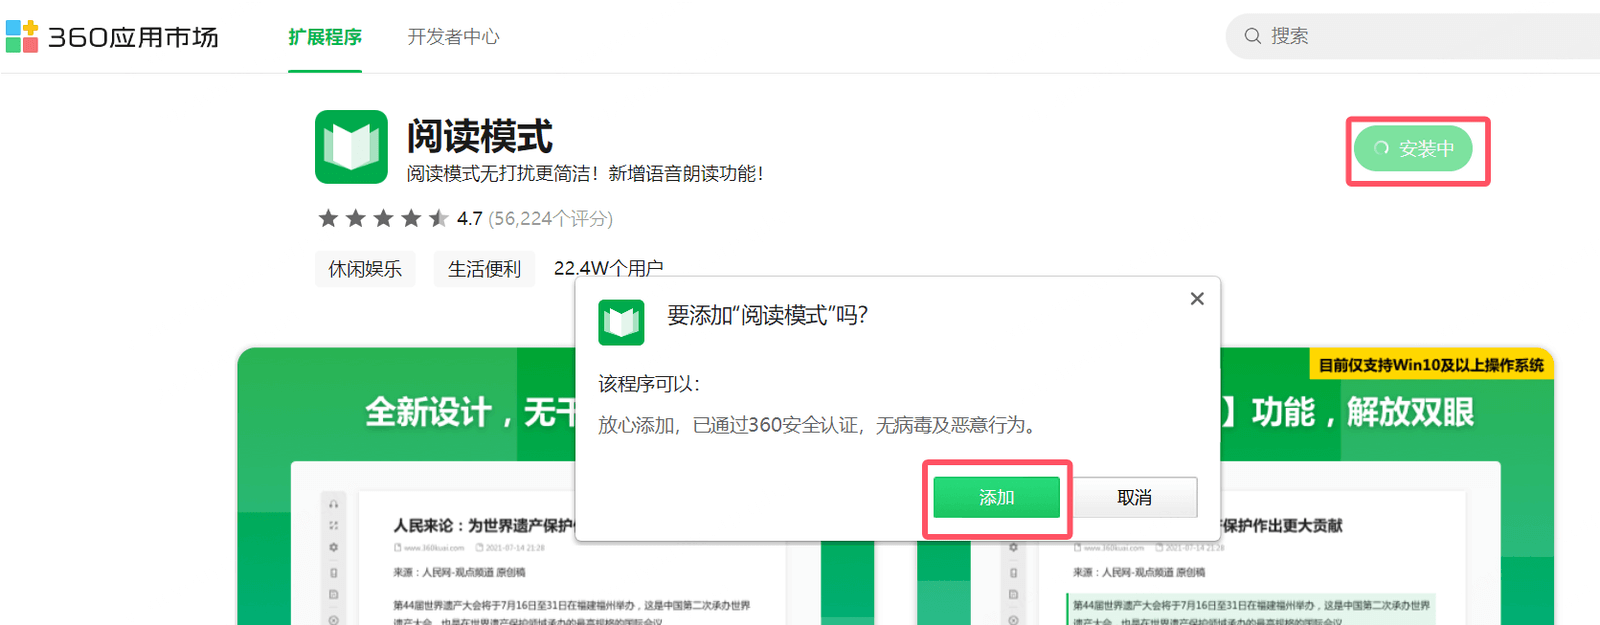
Task: Click the fullscreen icon in left preview sidebar
Action: click(x=333, y=525)
